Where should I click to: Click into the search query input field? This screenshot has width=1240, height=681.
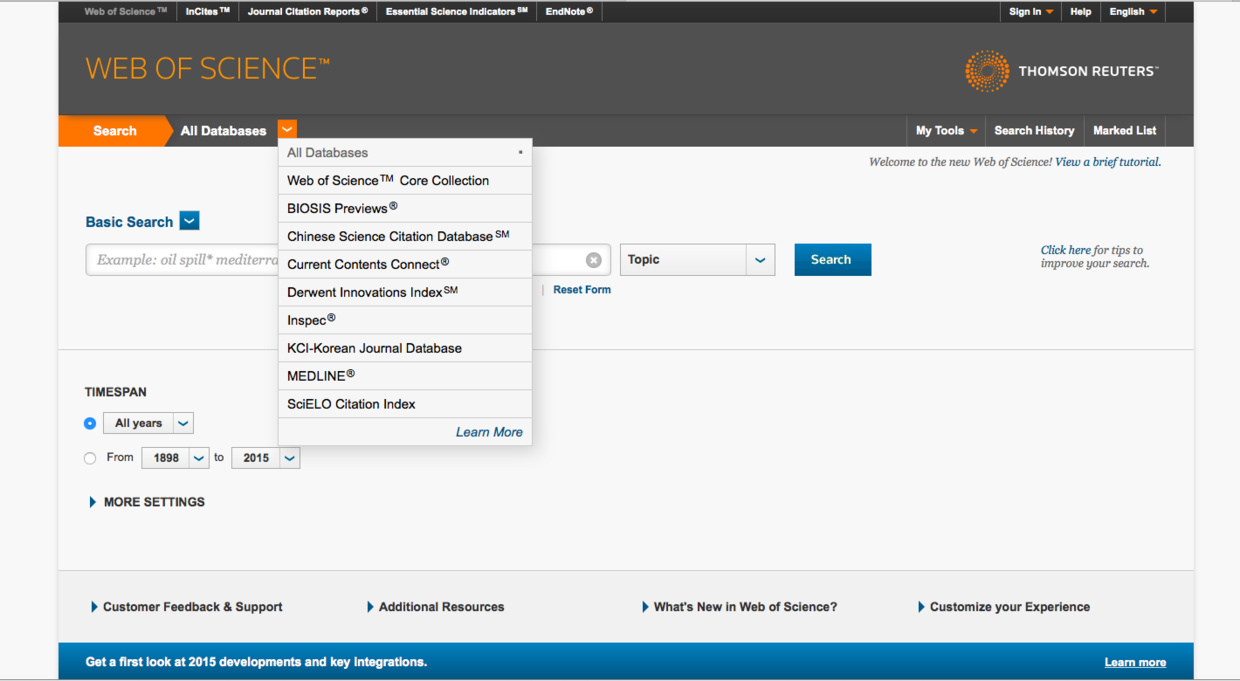(x=348, y=260)
